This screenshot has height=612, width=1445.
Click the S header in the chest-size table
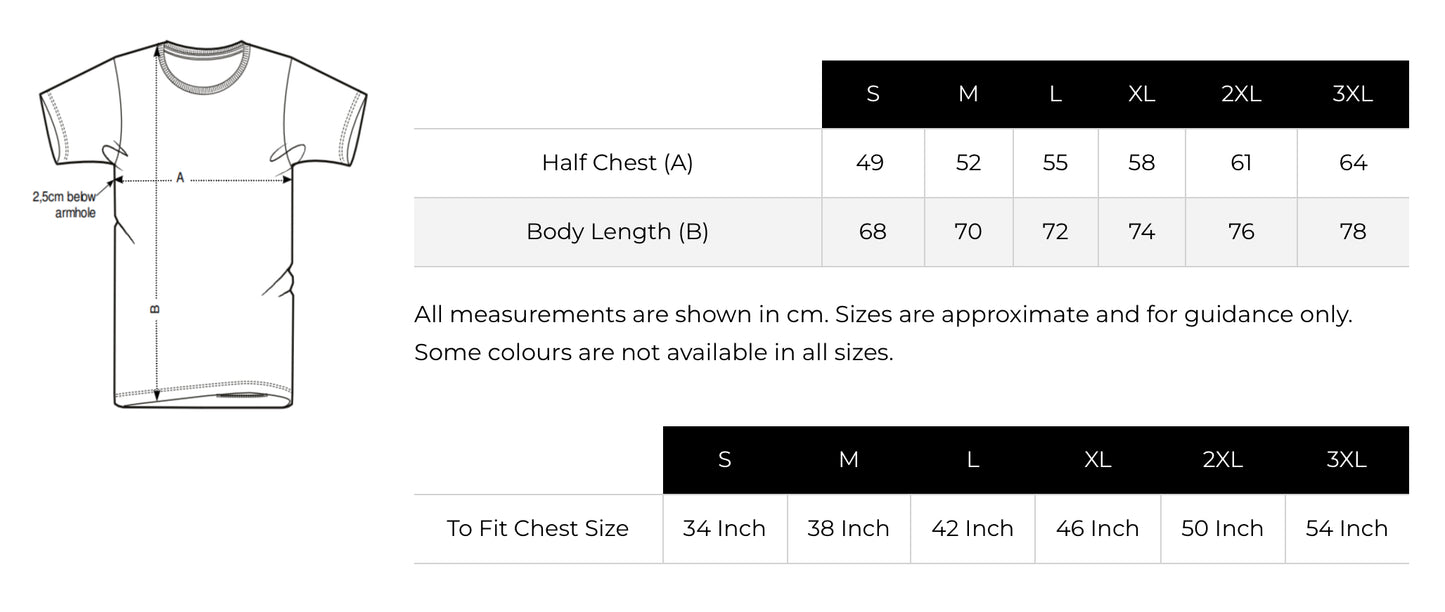[725, 460]
